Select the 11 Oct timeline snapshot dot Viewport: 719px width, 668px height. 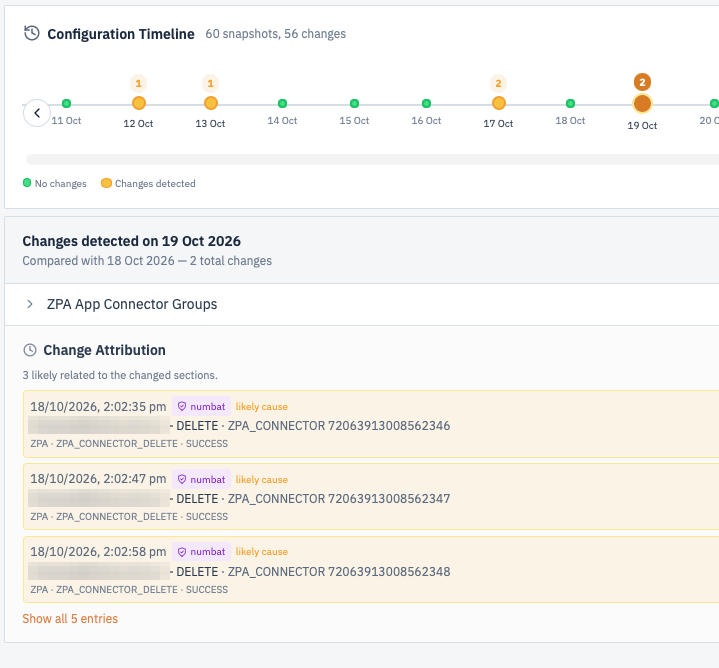(66, 104)
